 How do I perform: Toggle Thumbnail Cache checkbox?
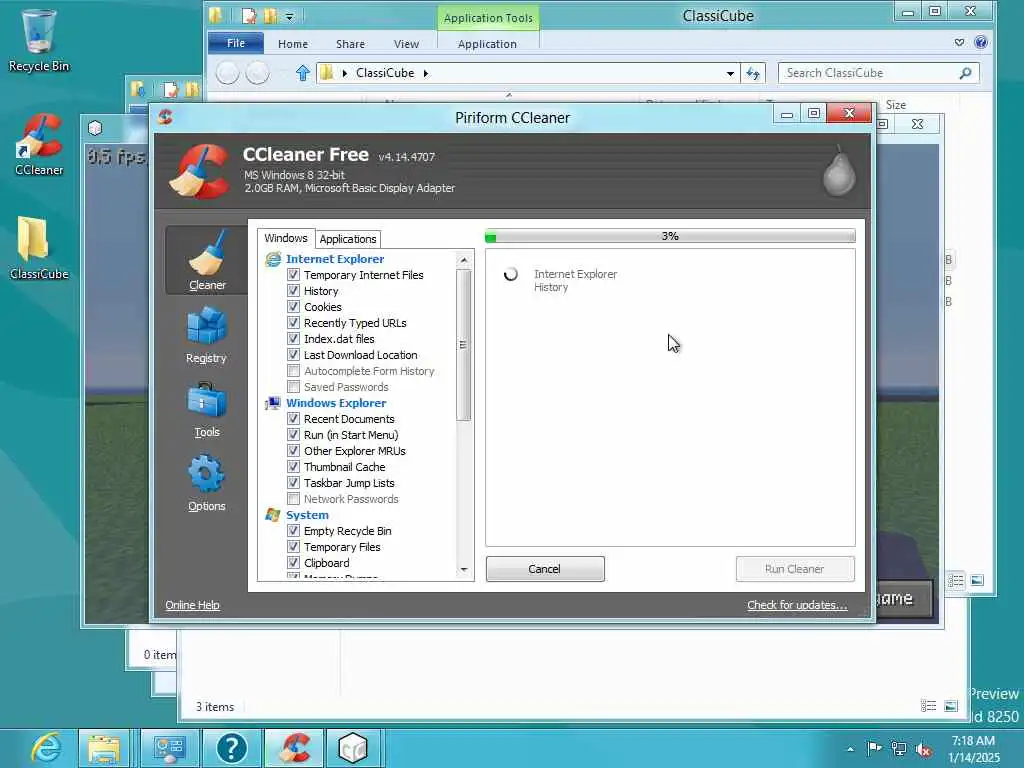click(294, 467)
